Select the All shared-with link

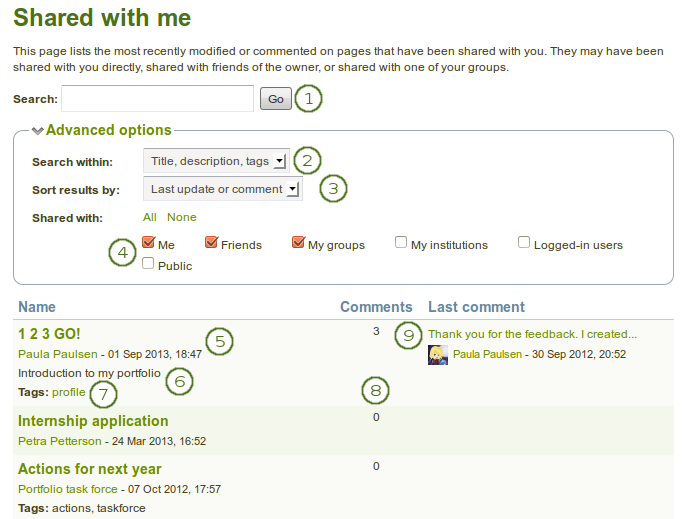(x=150, y=217)
